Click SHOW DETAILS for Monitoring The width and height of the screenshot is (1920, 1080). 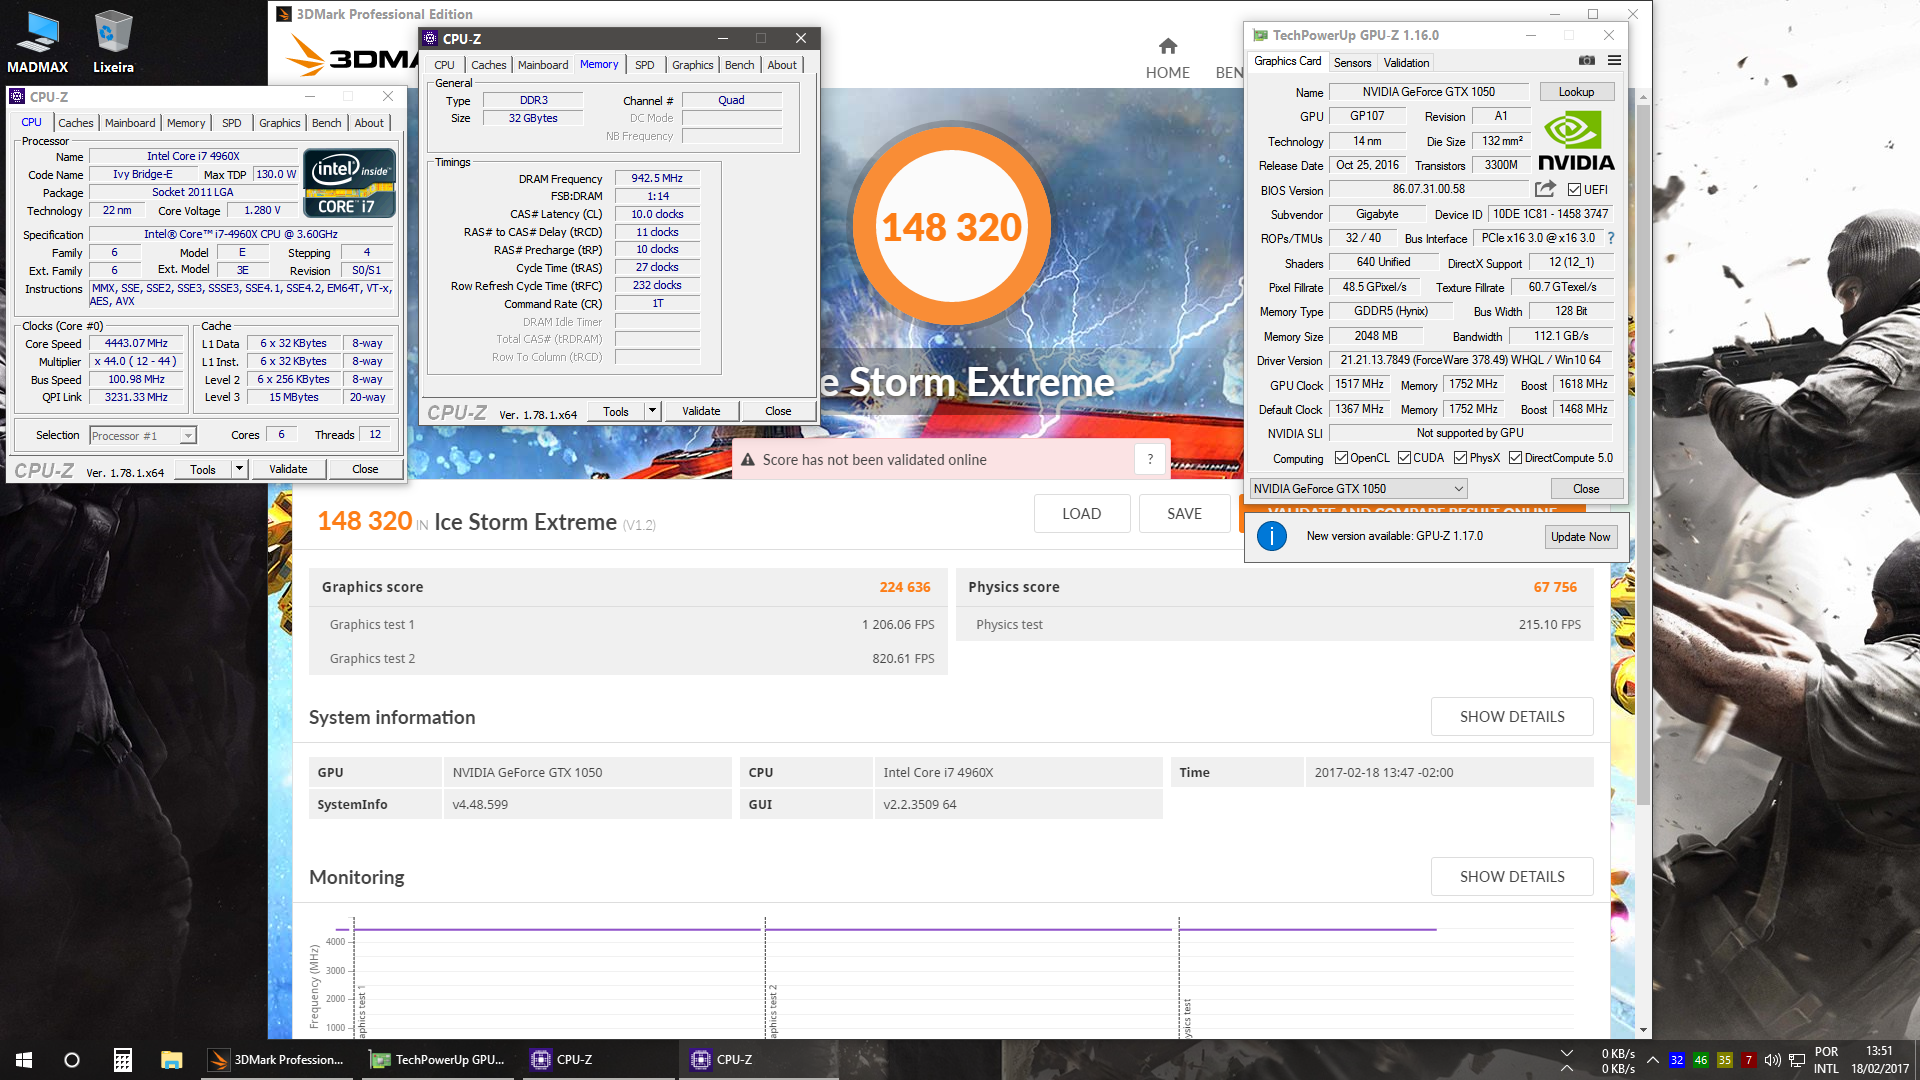coord(1512,877)
